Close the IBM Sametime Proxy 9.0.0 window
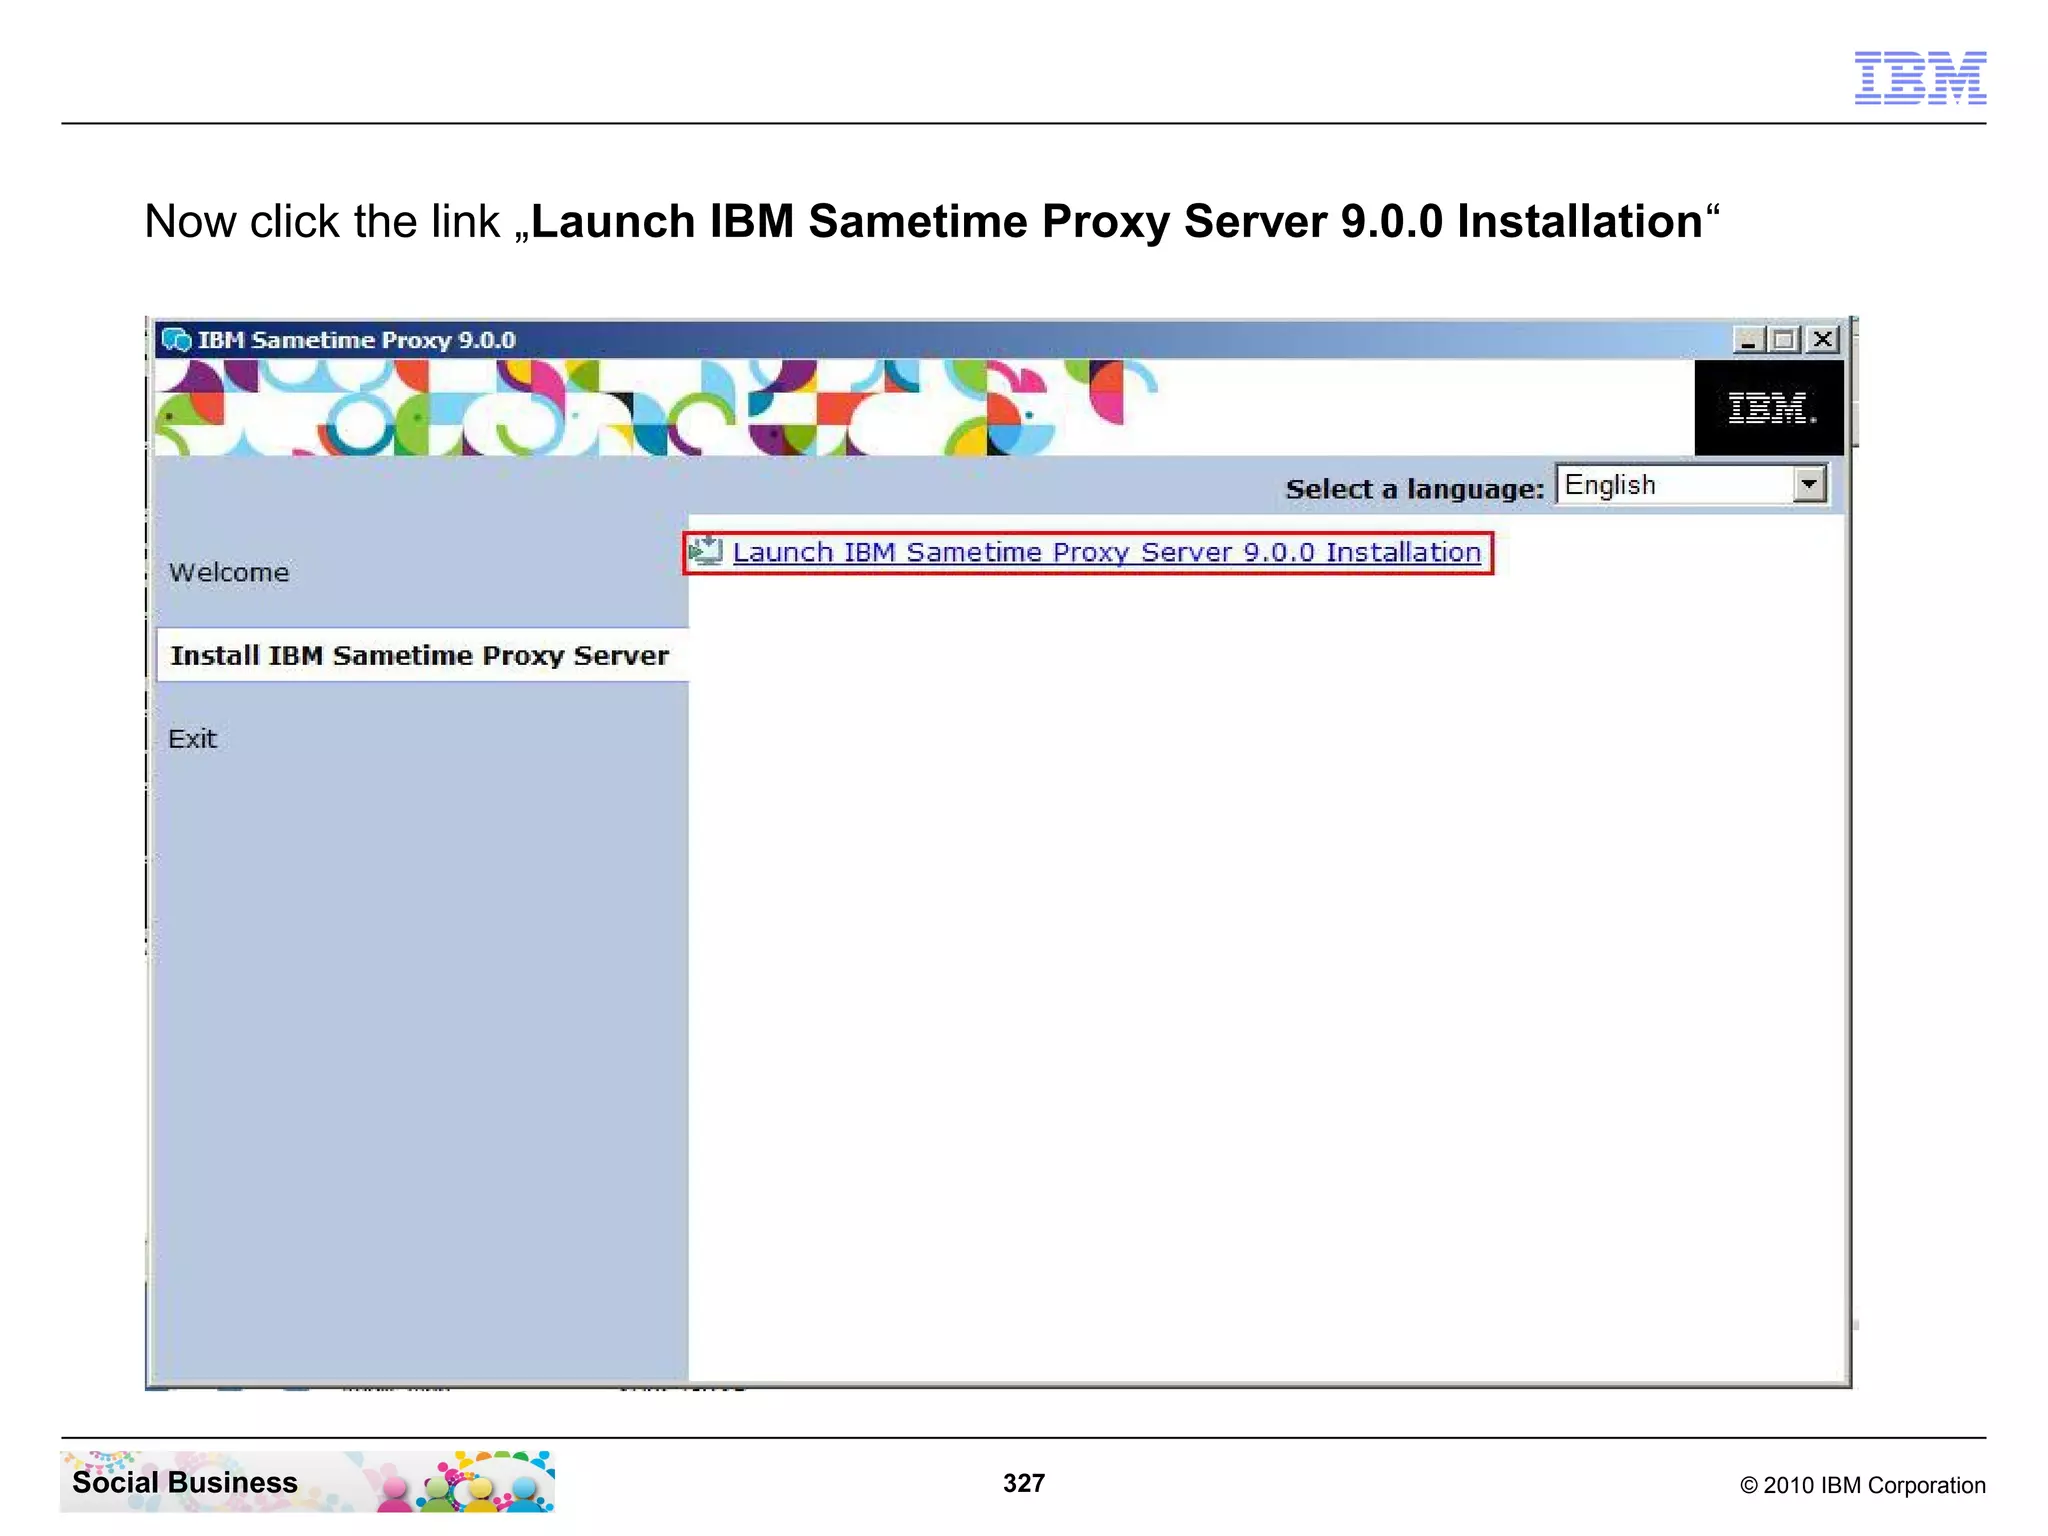Viewport: 2048px width, 1536px height. coord(1823,340)
